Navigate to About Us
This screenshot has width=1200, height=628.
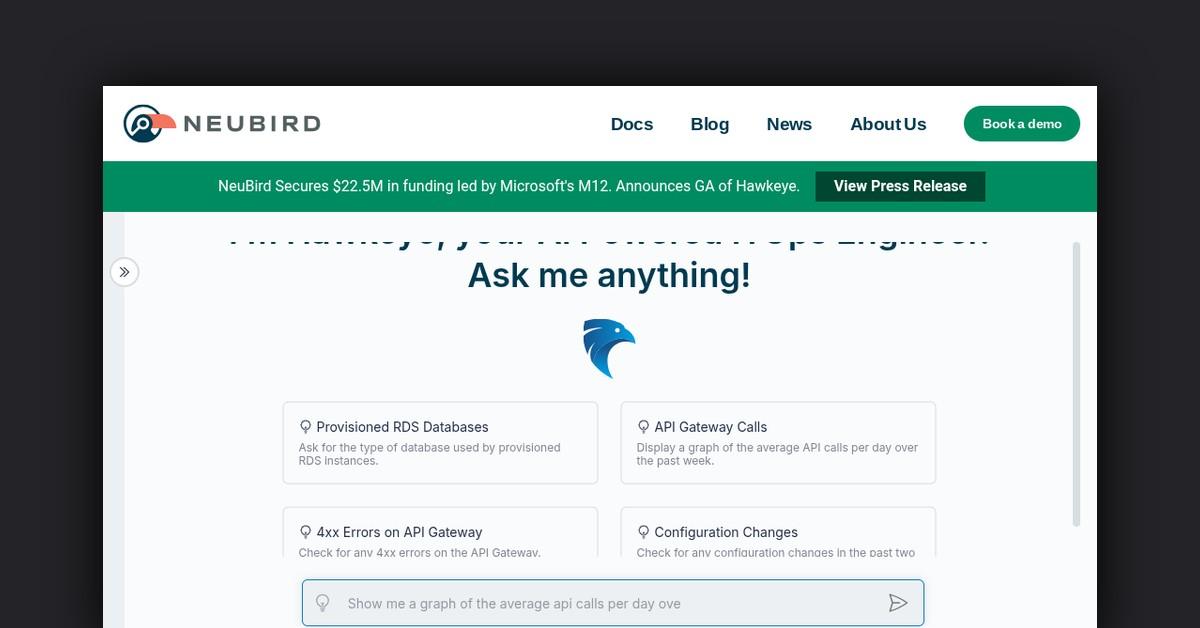[x=888, y=124]
